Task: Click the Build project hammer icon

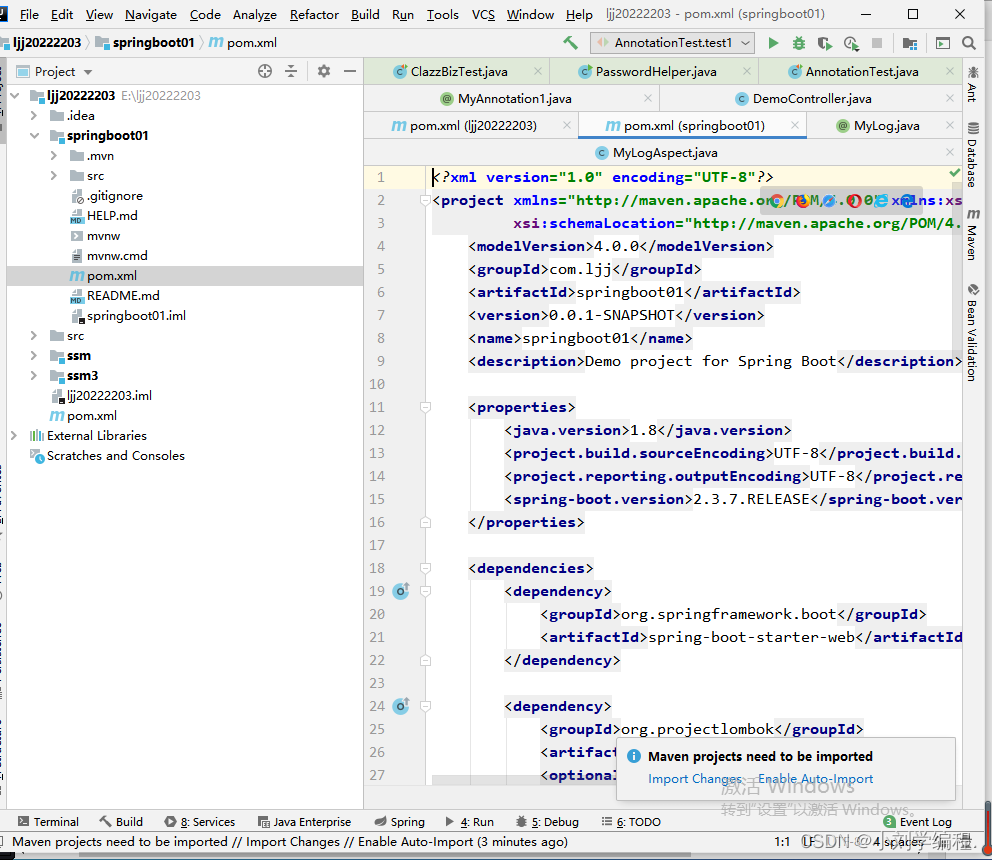Action: tap(570, 42)
